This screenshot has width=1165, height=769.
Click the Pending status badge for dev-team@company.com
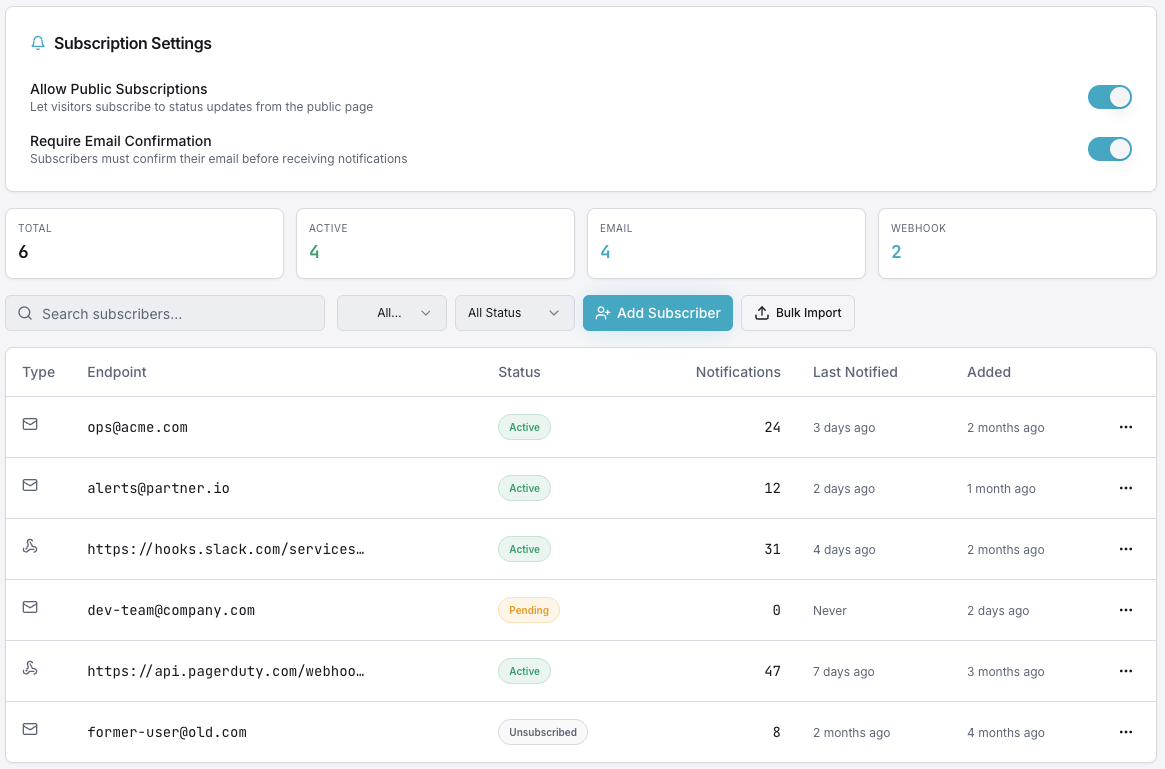pyautogui.click(x=528, y=610)
